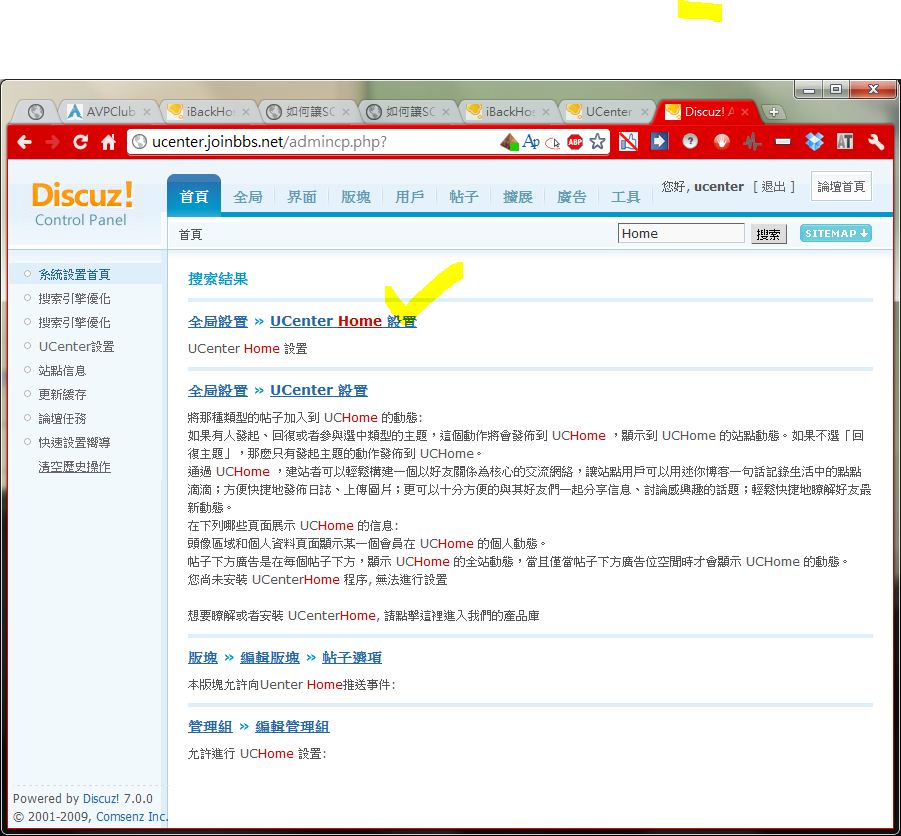Click the 搜索 search button
The width and height of the screenshot is (901, 836).
pos(768,234)
